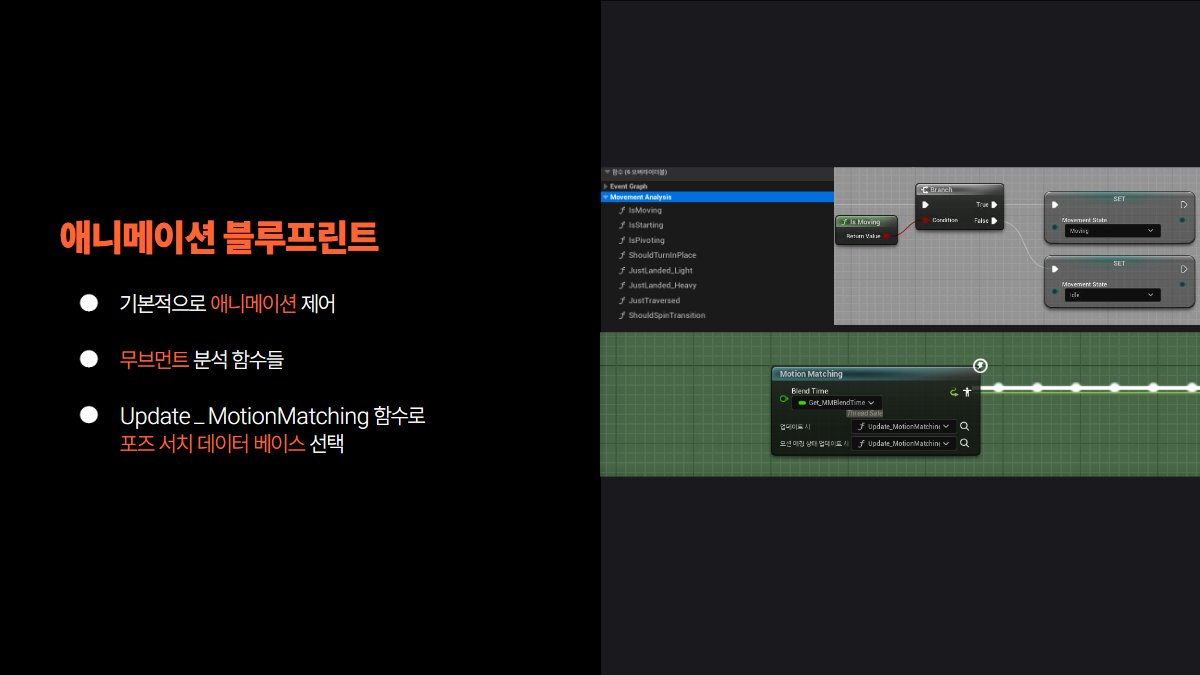1200x675 pixels.
Task: Select the IsPivoting function
Action: pyautogui.click(x=646, y=240)
